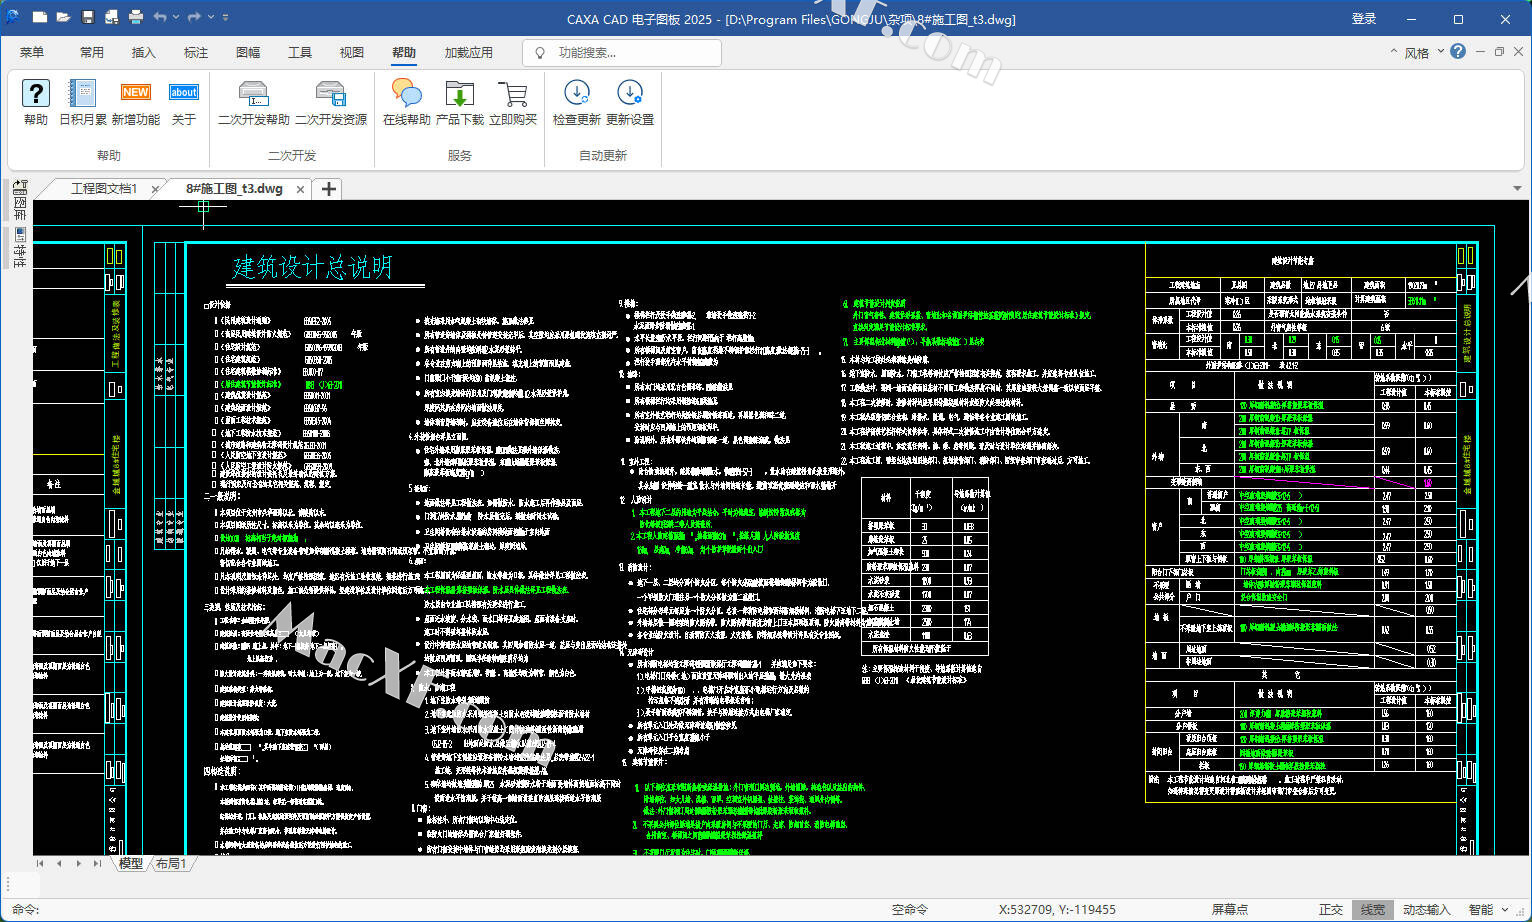
Task: Click the X:532709 coordinate readout
Action: point(1057,910)
